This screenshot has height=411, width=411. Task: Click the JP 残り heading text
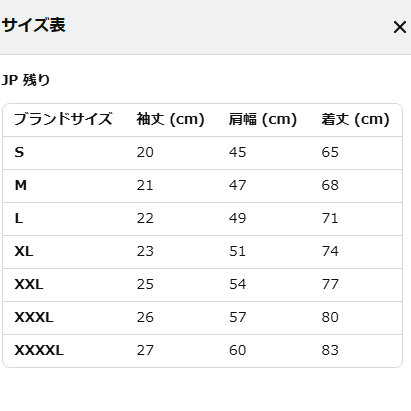click(x=26, y=80)
